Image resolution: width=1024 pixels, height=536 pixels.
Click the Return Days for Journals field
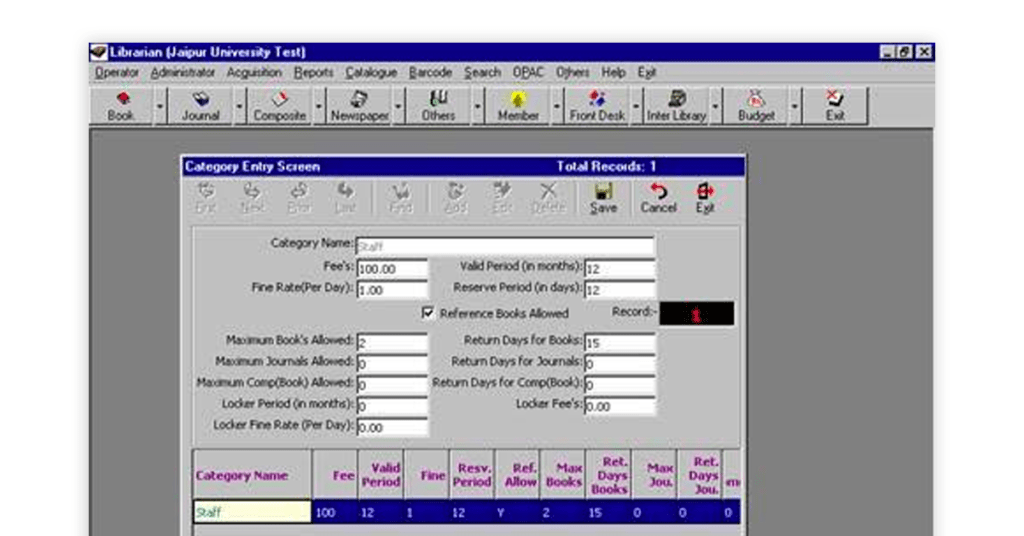619,364
